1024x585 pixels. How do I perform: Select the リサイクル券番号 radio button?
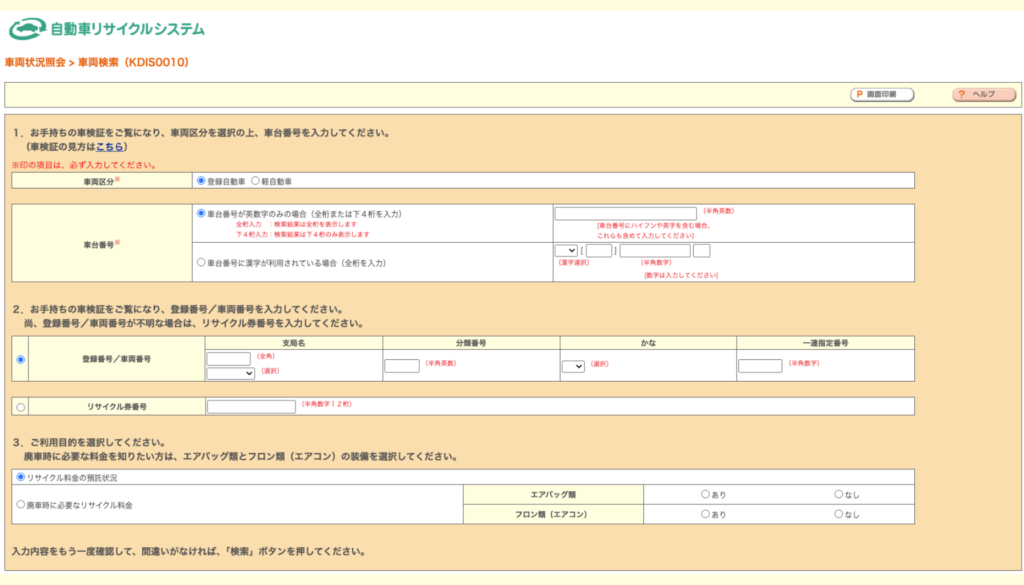pyautogui.click(x=21, y=407)
